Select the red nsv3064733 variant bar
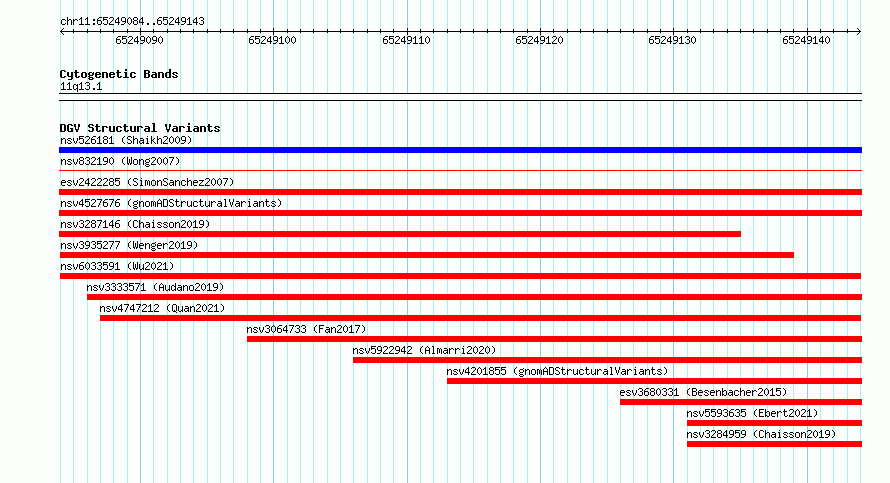This screenshot has width=890, height=483. click(555, 339)
